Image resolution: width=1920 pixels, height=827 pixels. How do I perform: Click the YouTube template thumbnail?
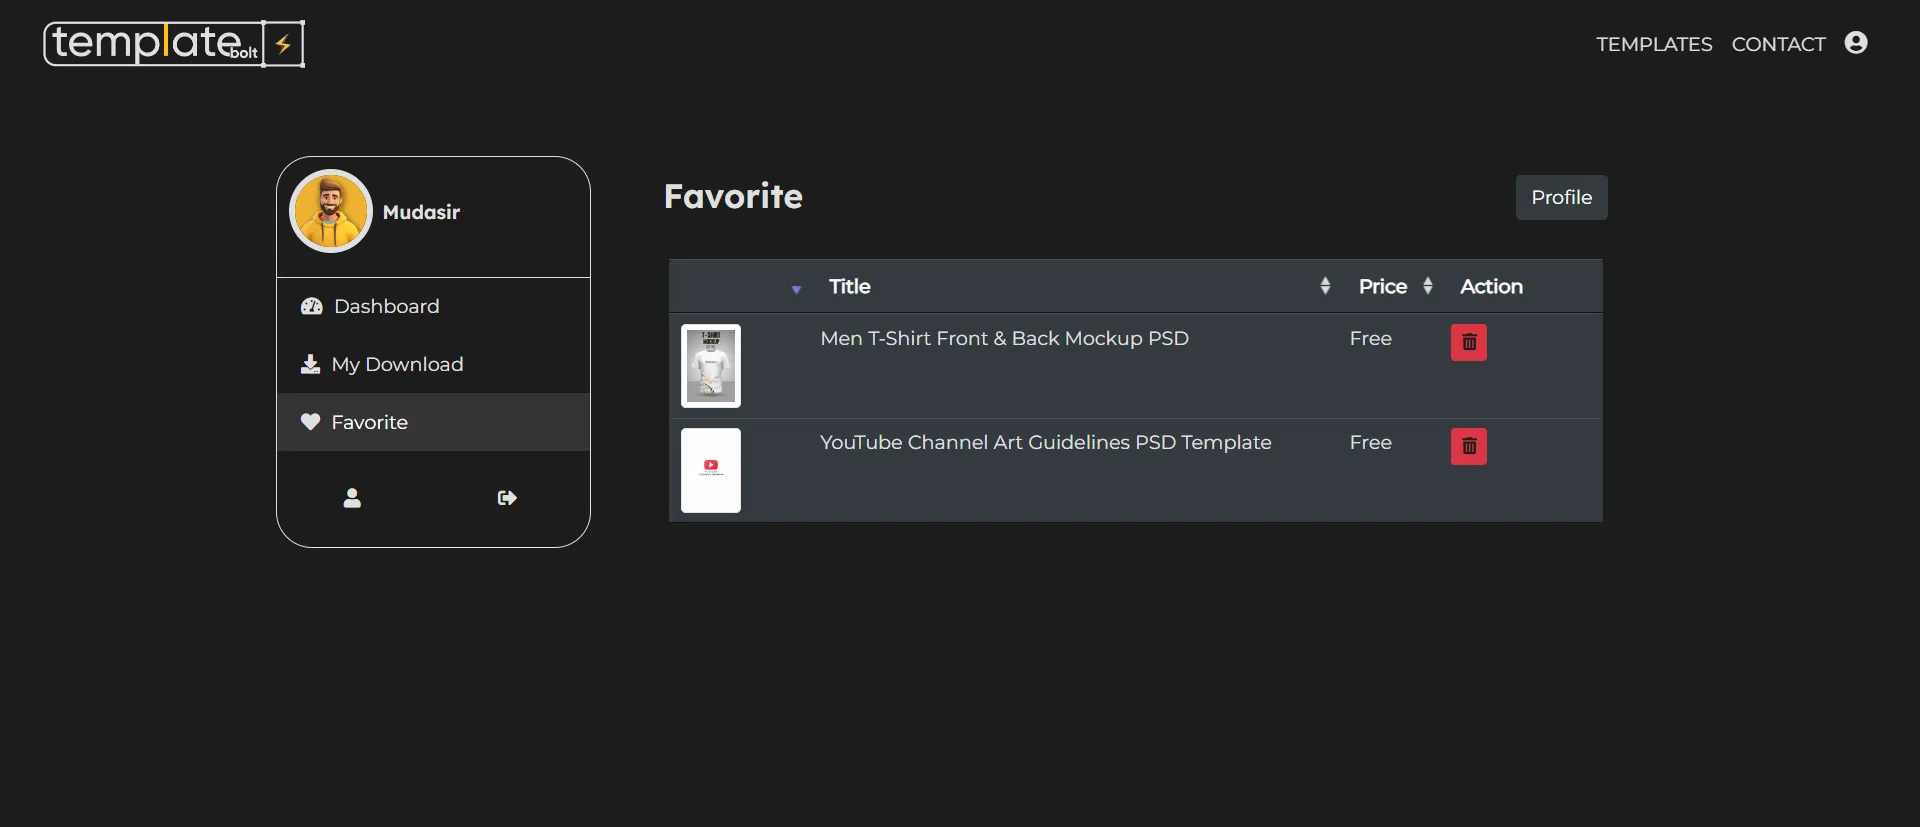point(711,470)
